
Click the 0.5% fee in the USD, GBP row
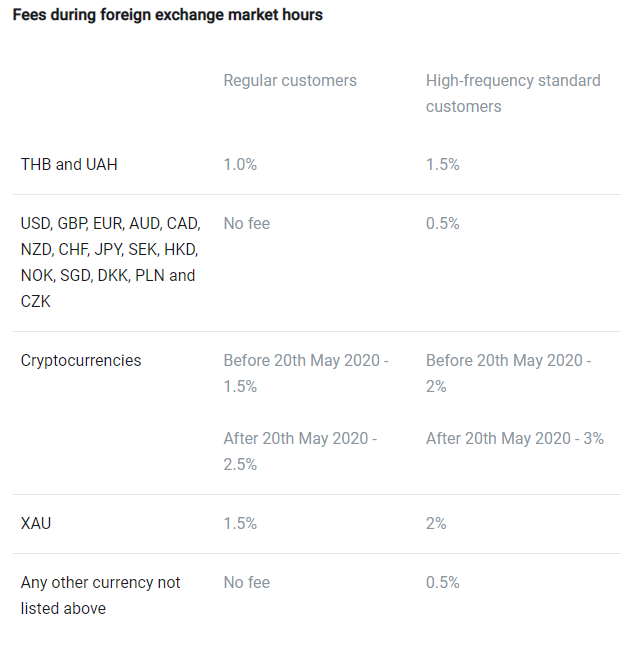pyautogui.click(x=442, y=223)
